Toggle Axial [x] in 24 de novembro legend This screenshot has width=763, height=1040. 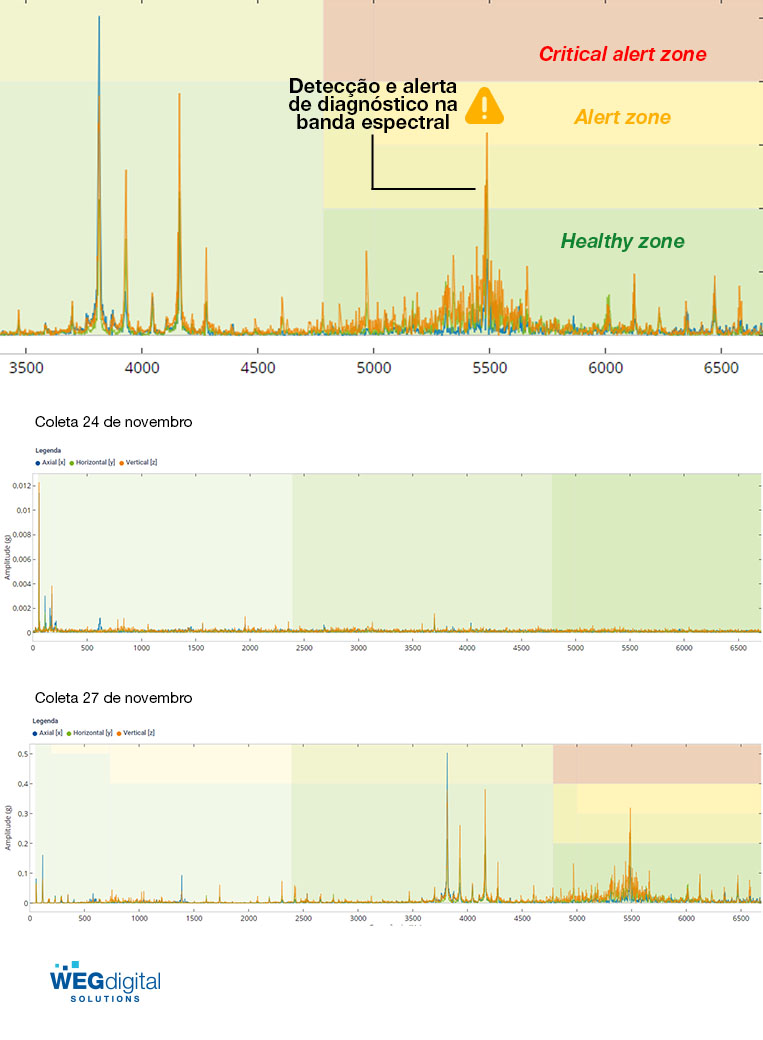[50, 462]
